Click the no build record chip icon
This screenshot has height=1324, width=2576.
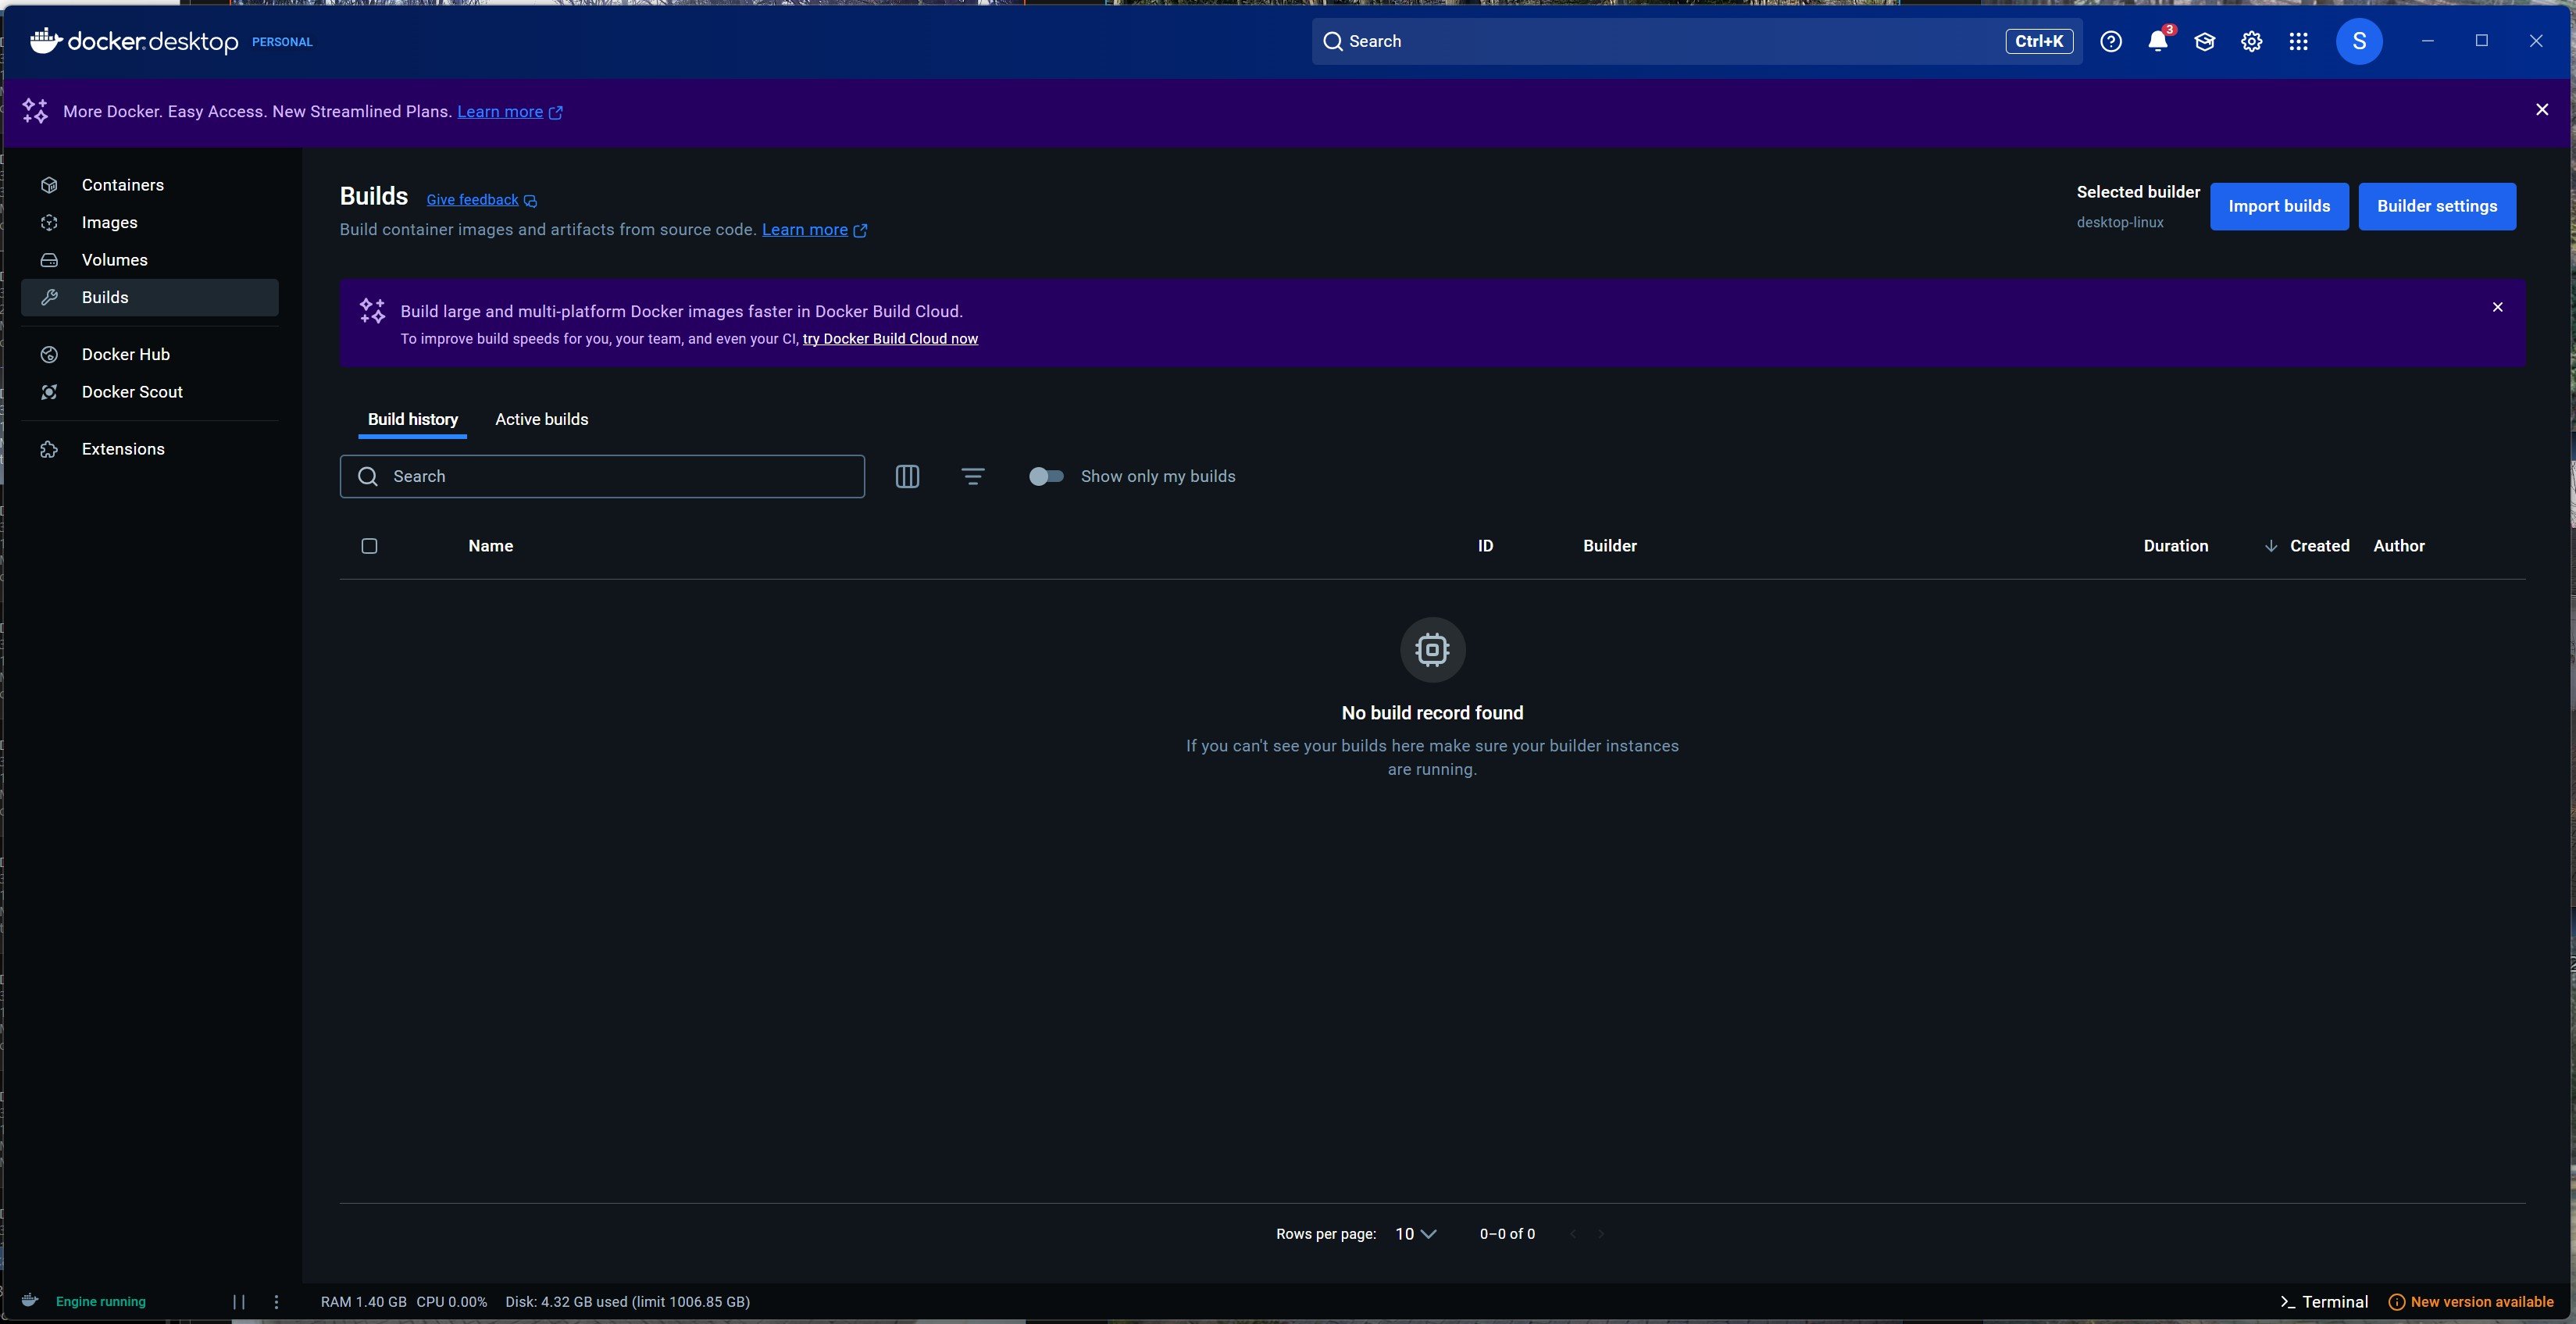click(x=1432, y=650)
